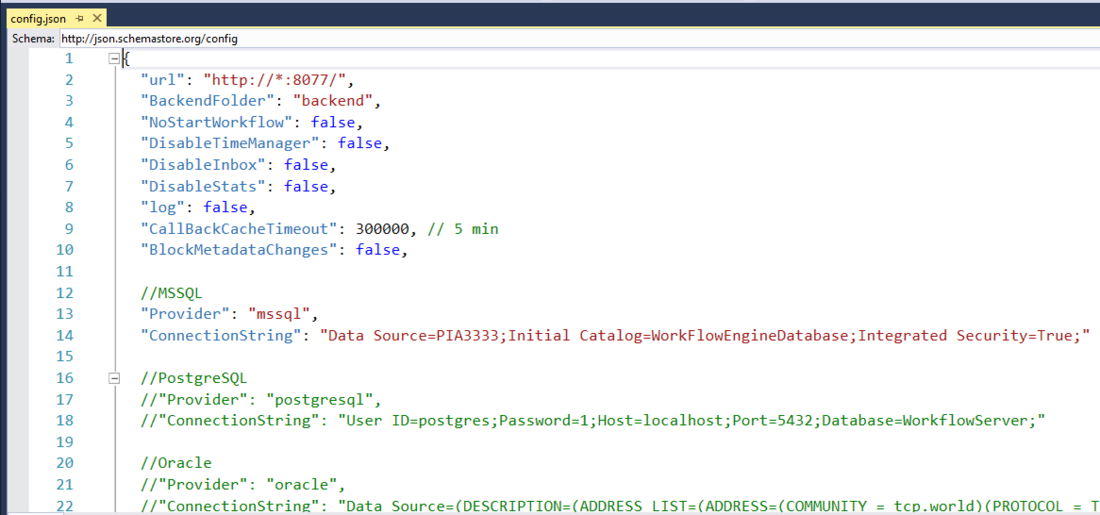The image size is (1100, 515).
Task: Click the "mssql" provider value
Action: click(283, 314)
